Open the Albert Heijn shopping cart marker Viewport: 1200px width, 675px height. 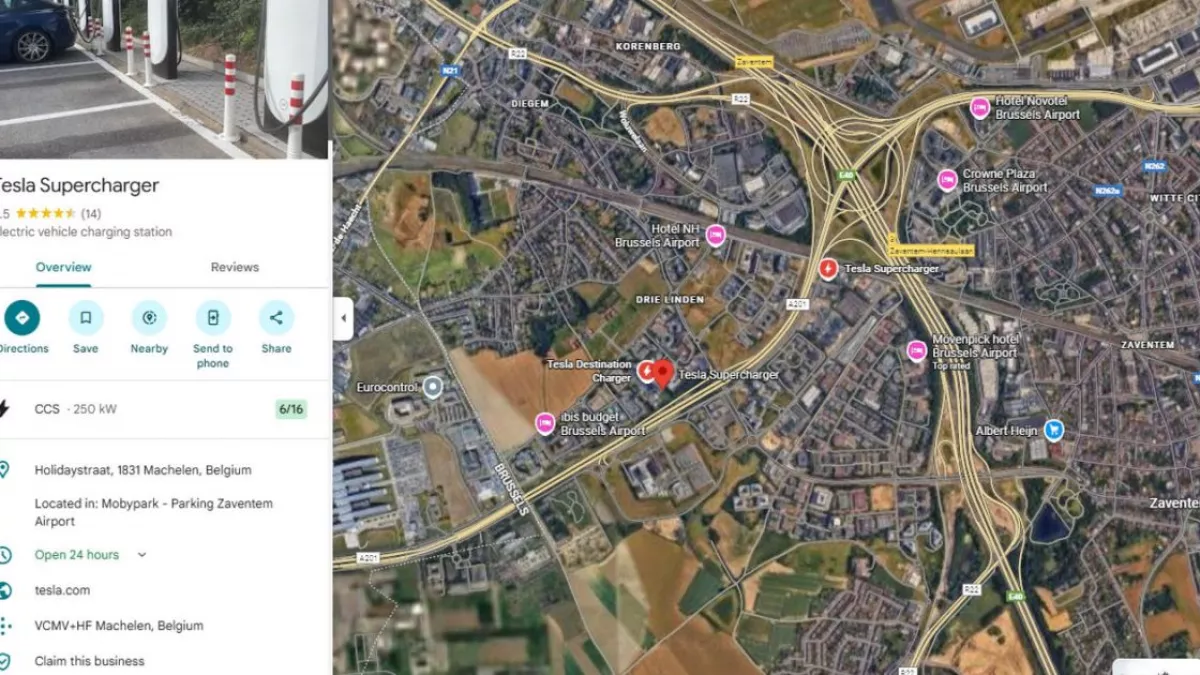tap(1053, 430)
